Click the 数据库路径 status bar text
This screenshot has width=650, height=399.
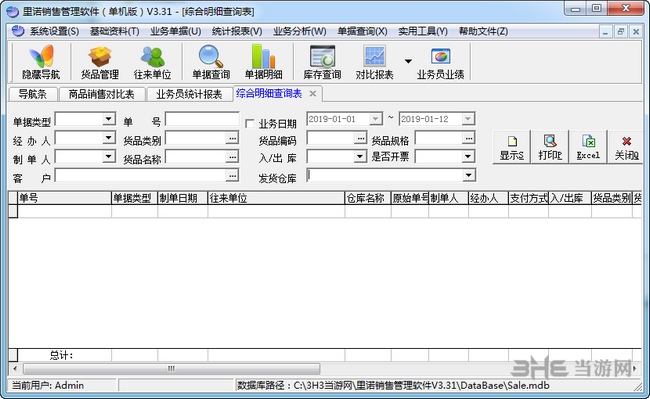(393, 385)
